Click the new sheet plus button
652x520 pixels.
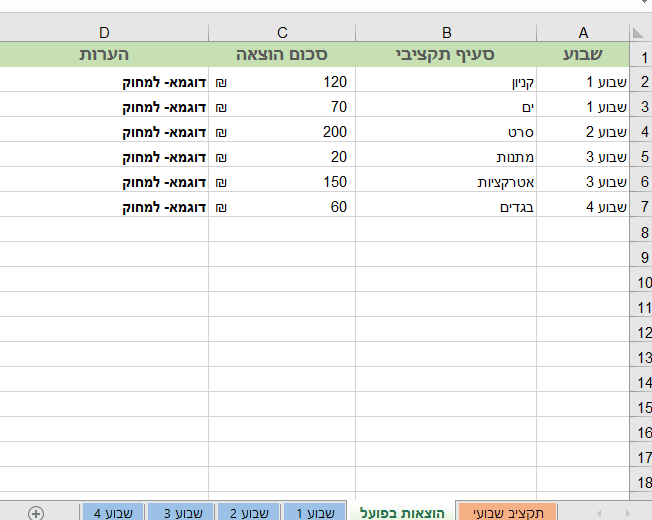tap(36, 513)
